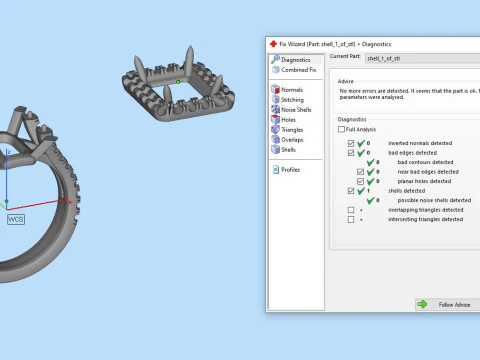Toggle planar holes detected checkbox
Image resolution: width=480 pixels, height=360 pixels.
[x=360, y=181]
